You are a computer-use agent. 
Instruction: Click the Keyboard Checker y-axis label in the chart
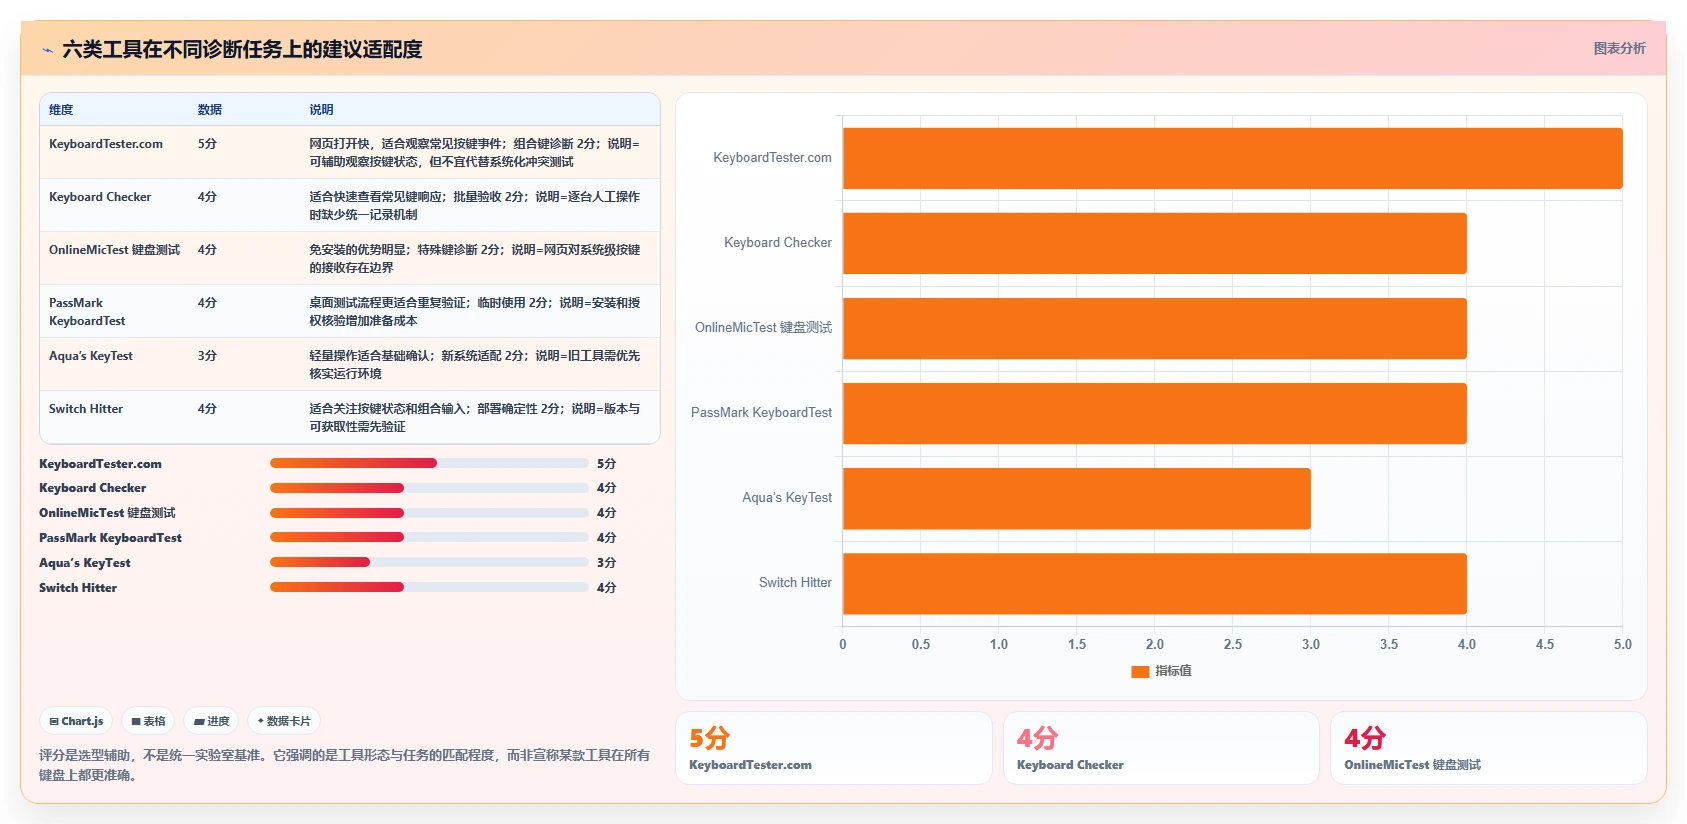coord(778,243)
